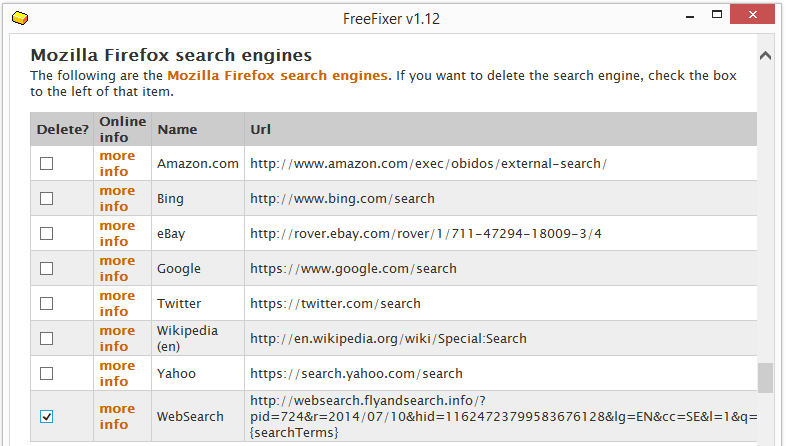Image resolution: width=786 pixels, height=446 pixels.
Task: Open more info link for Google
Action: [117, 269]
